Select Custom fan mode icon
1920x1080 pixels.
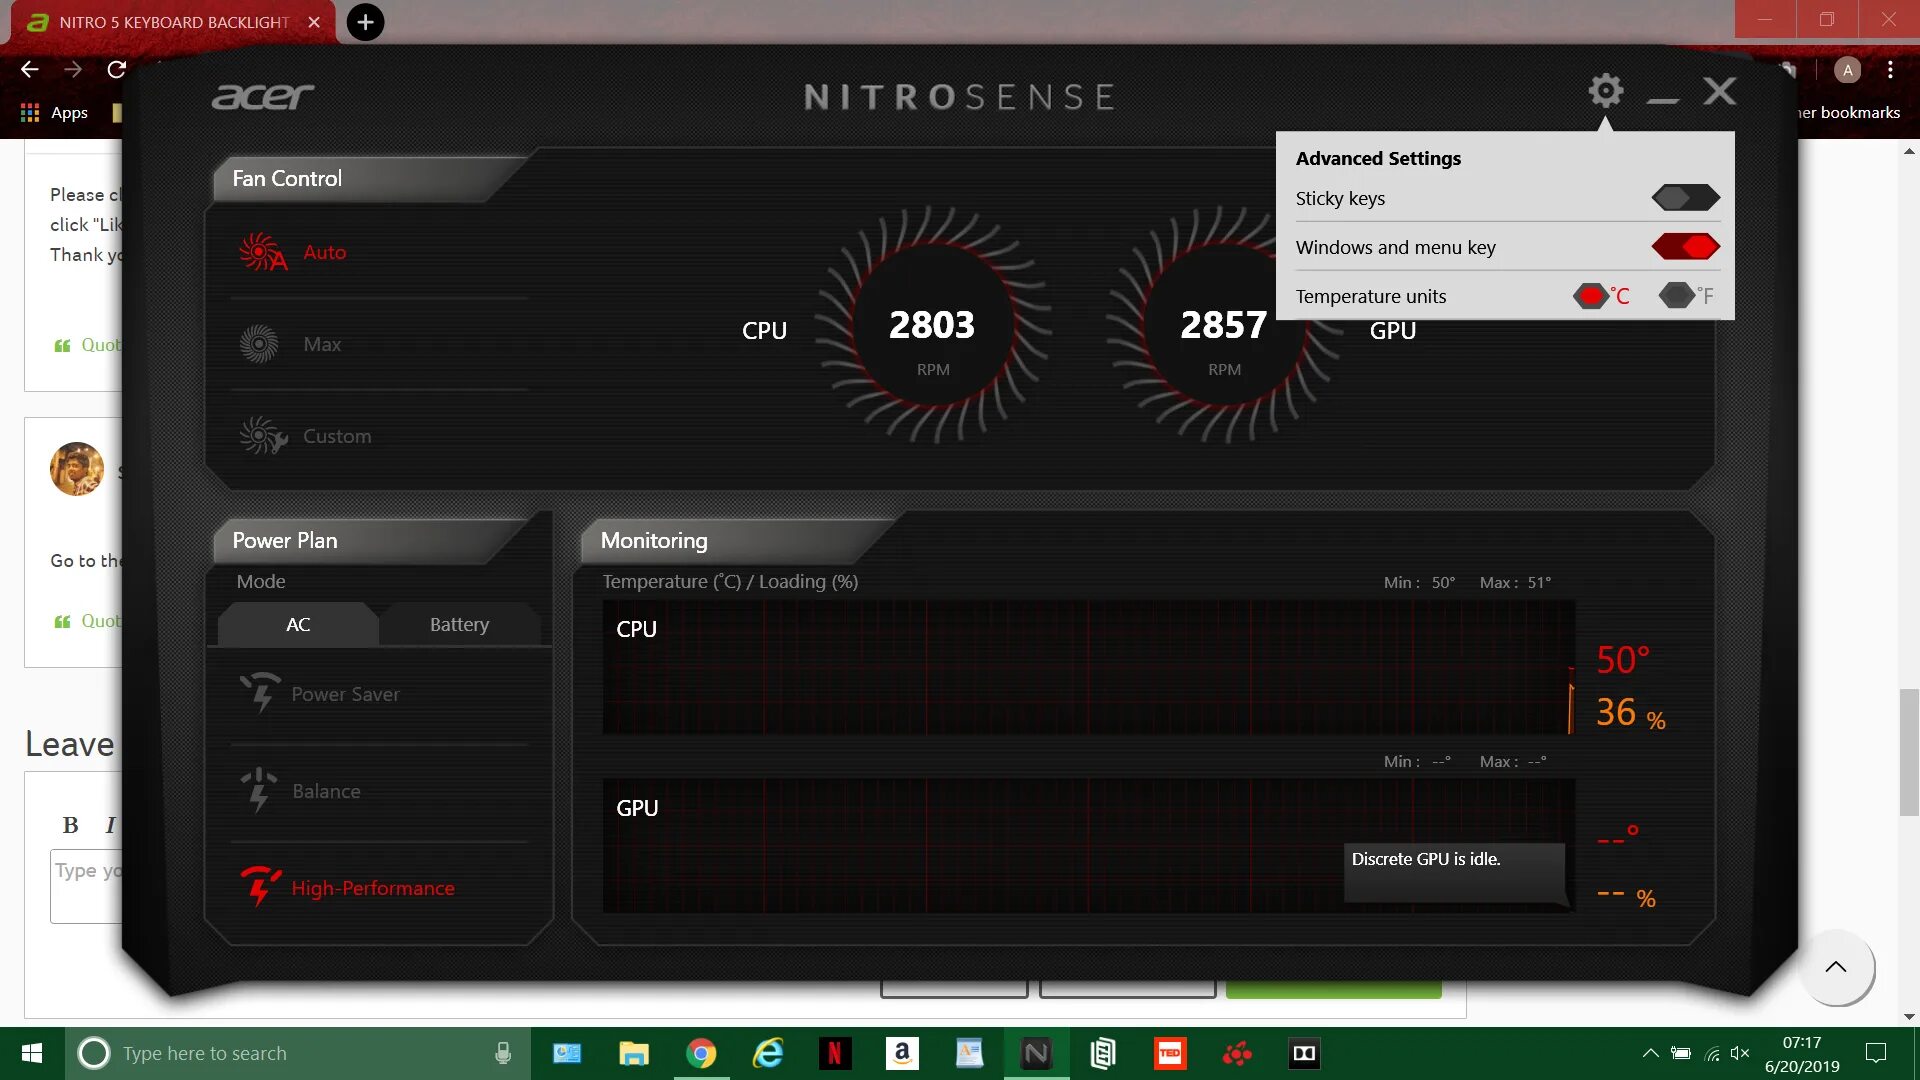pos(263,436)
